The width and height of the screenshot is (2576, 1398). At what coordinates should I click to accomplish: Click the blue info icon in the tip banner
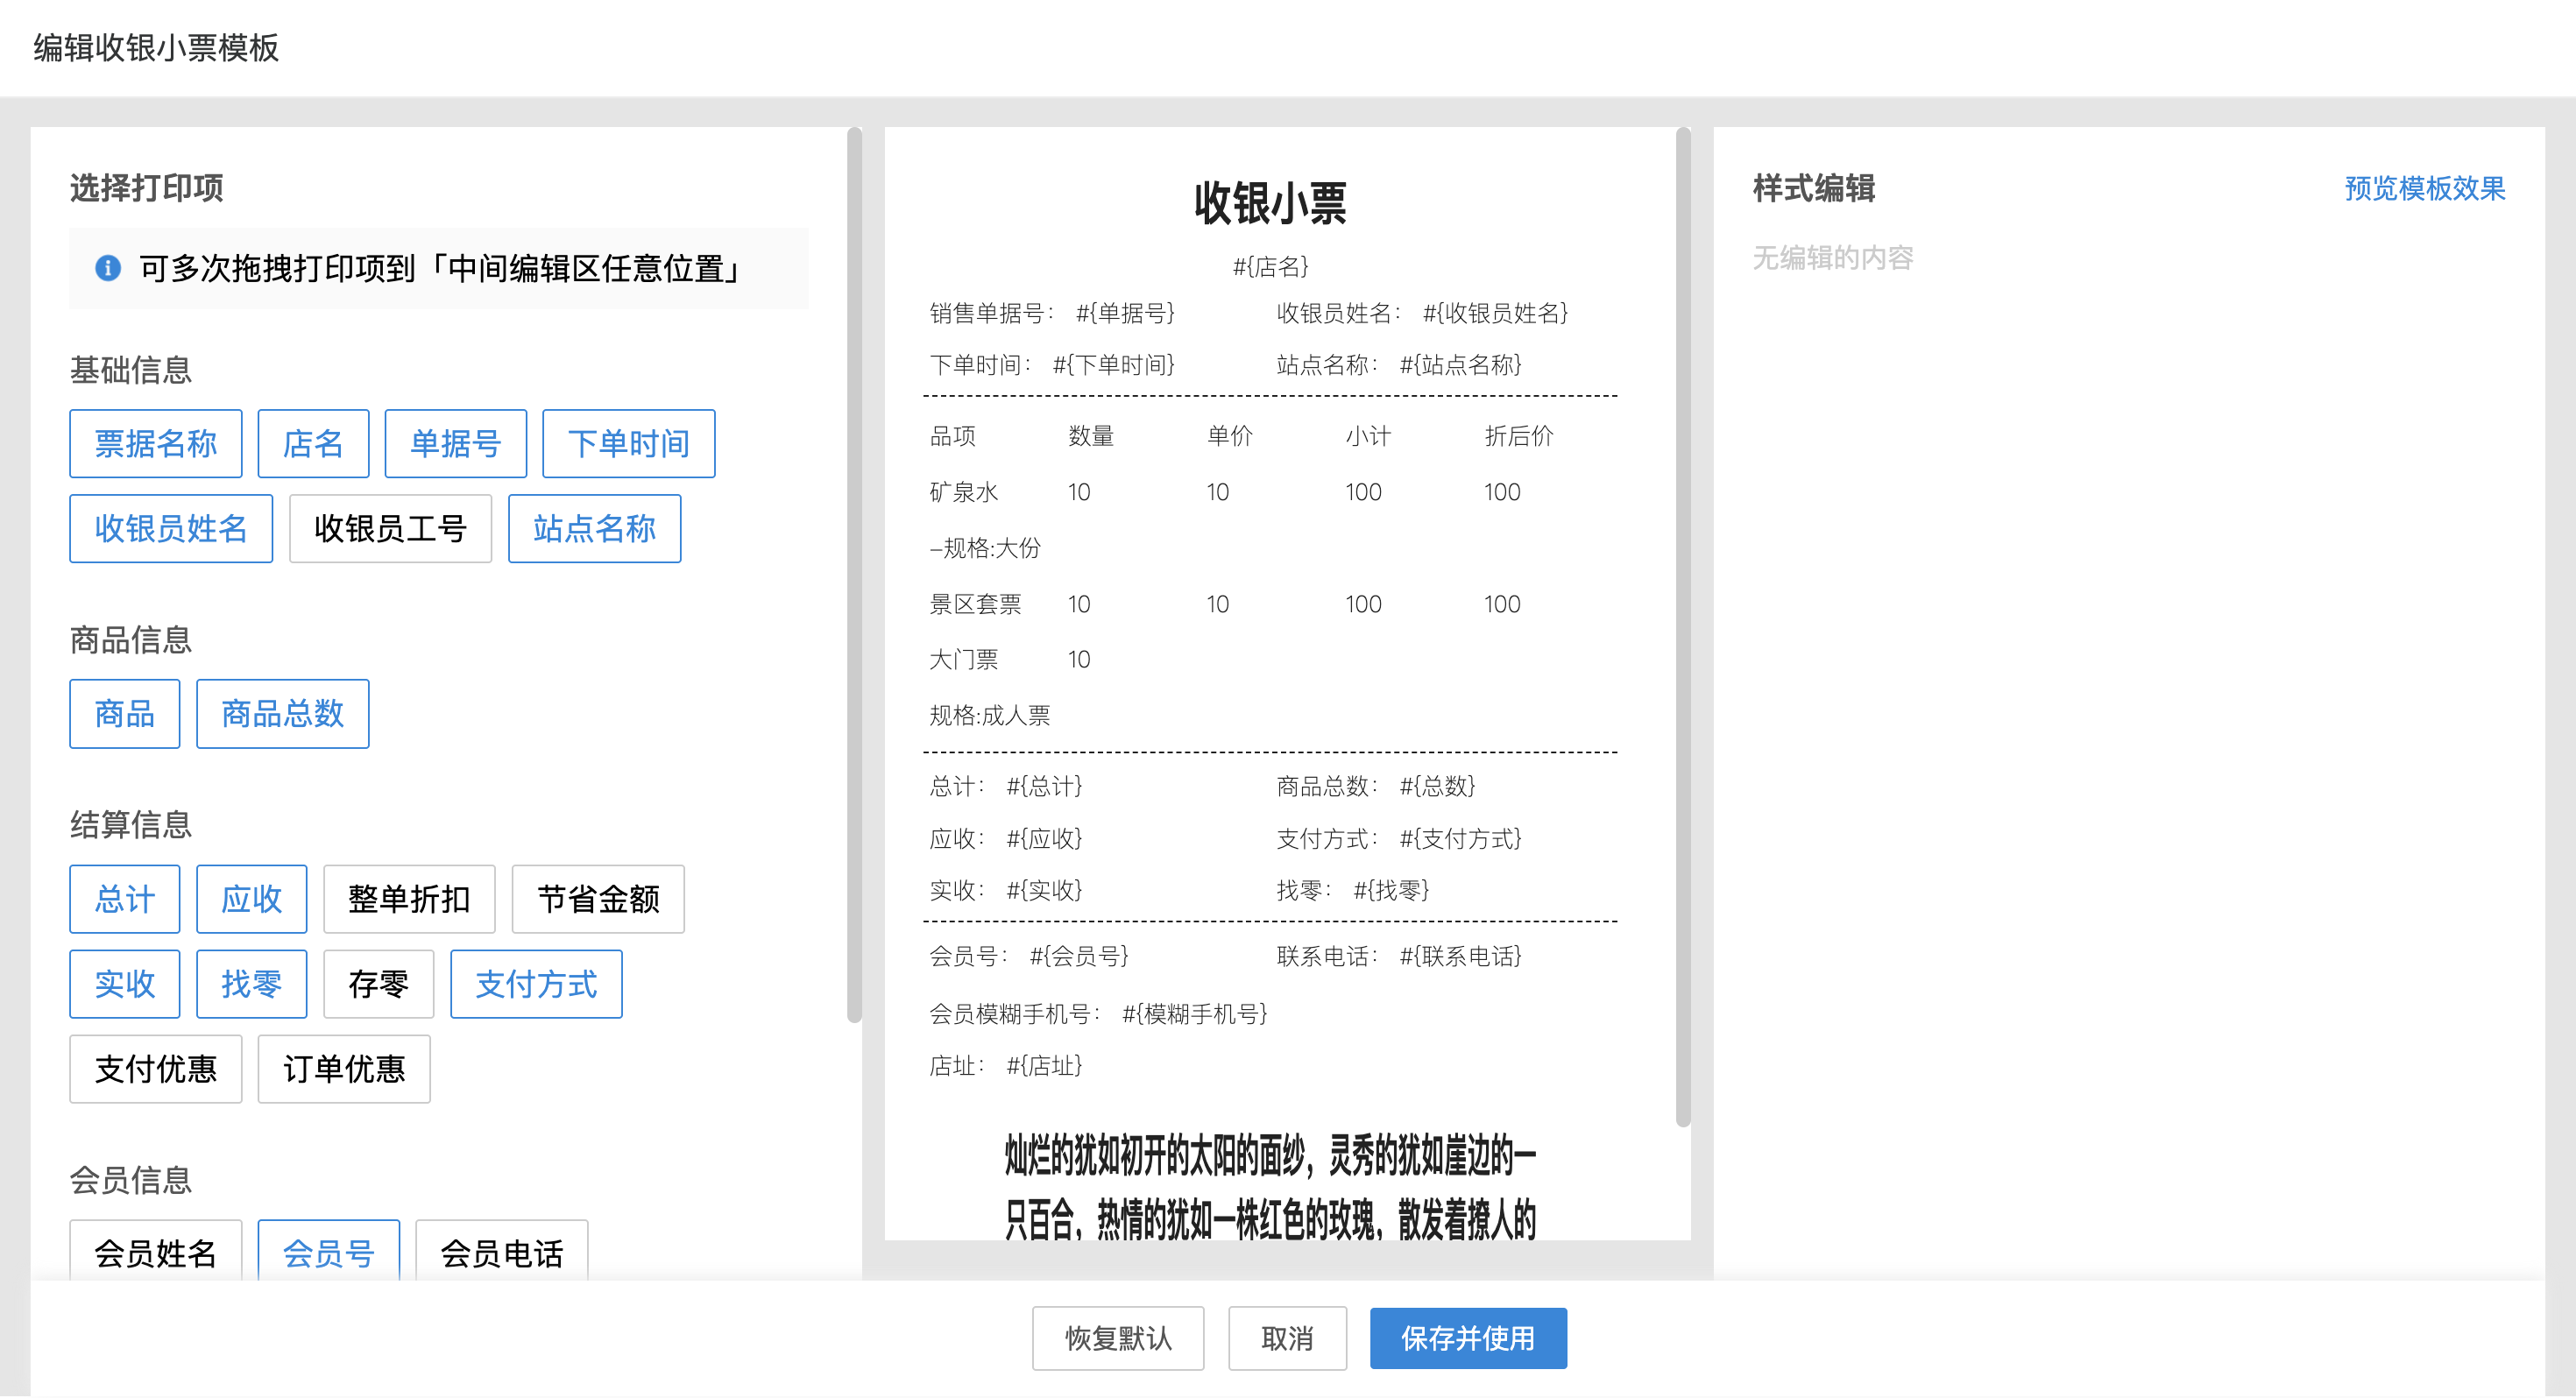click(108, 268)
